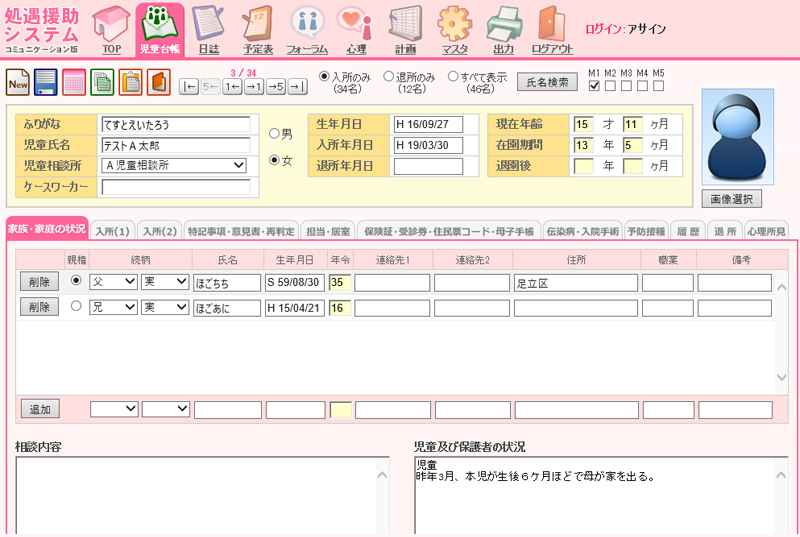Select the 男 gender radio button
Viewport: 800px width, 537px height.
274,133
